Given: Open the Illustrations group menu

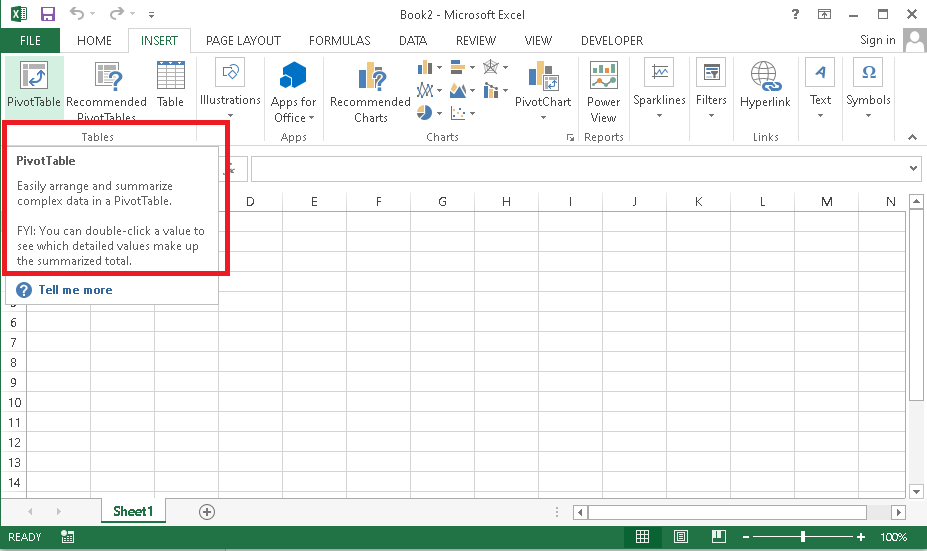Looking at the screenshot, I should 230,88.
